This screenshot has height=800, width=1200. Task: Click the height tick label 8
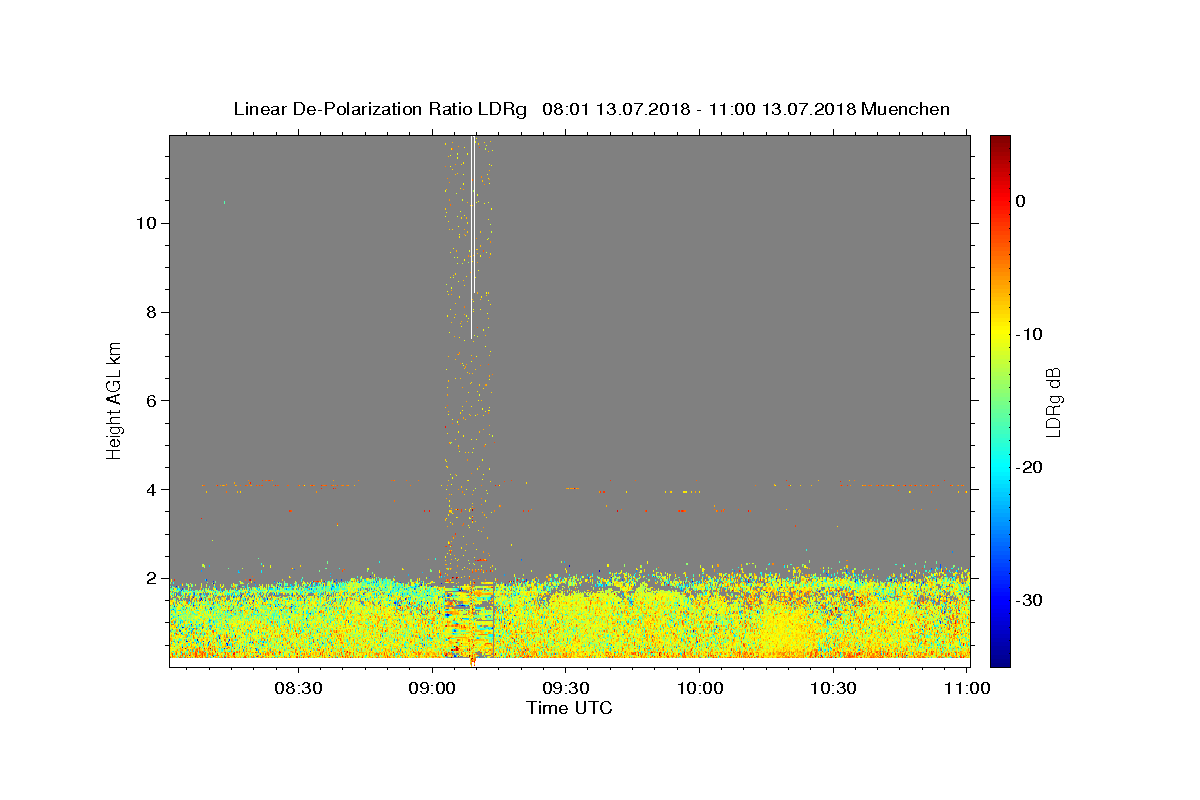click(151, 312)
